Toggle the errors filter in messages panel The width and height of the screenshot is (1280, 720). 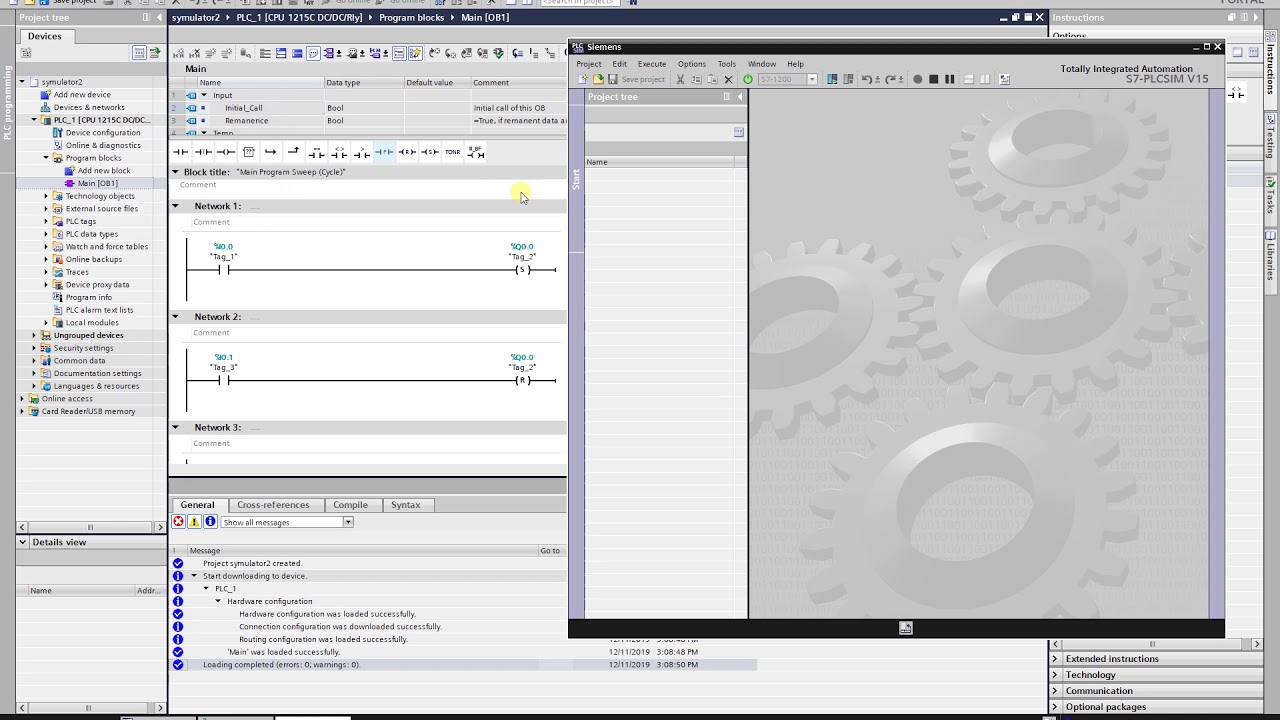click(x=178, y=522)
